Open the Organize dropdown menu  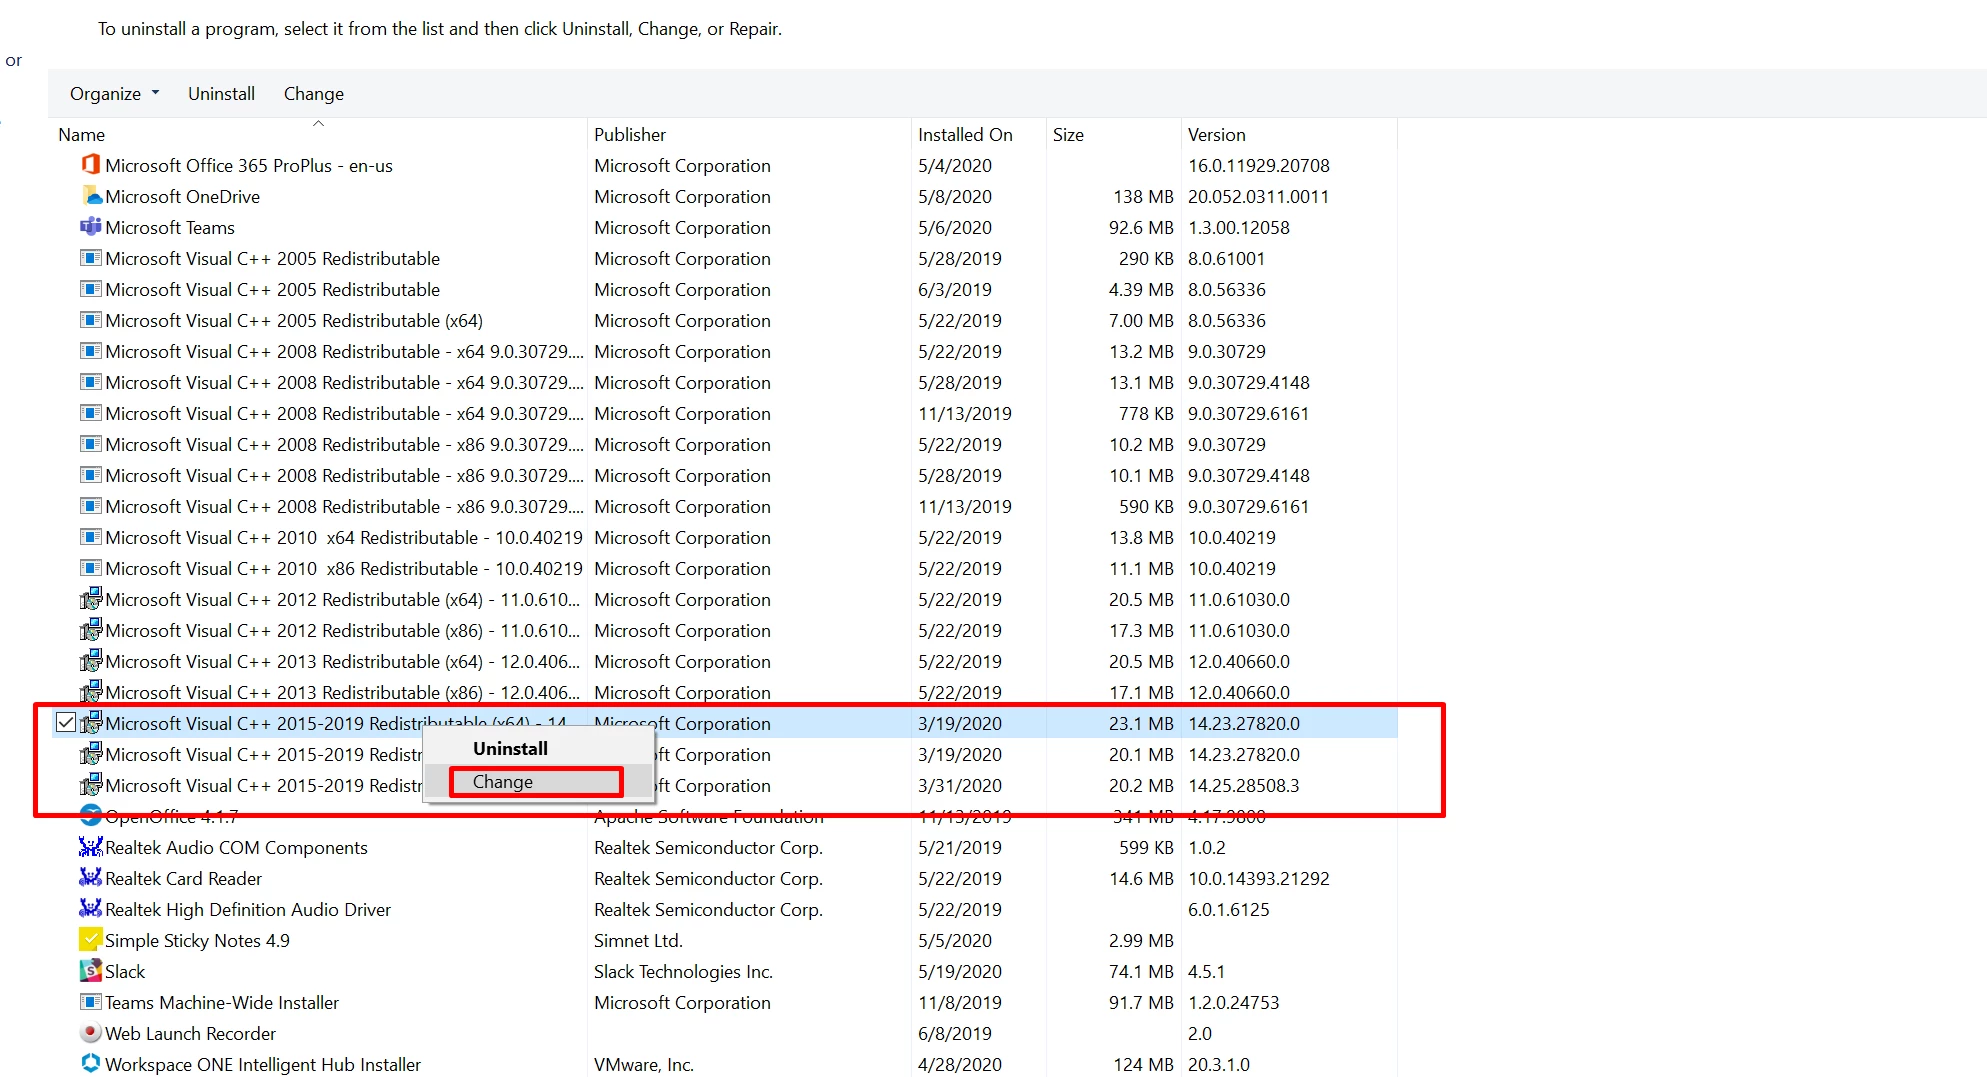[114, 93]
